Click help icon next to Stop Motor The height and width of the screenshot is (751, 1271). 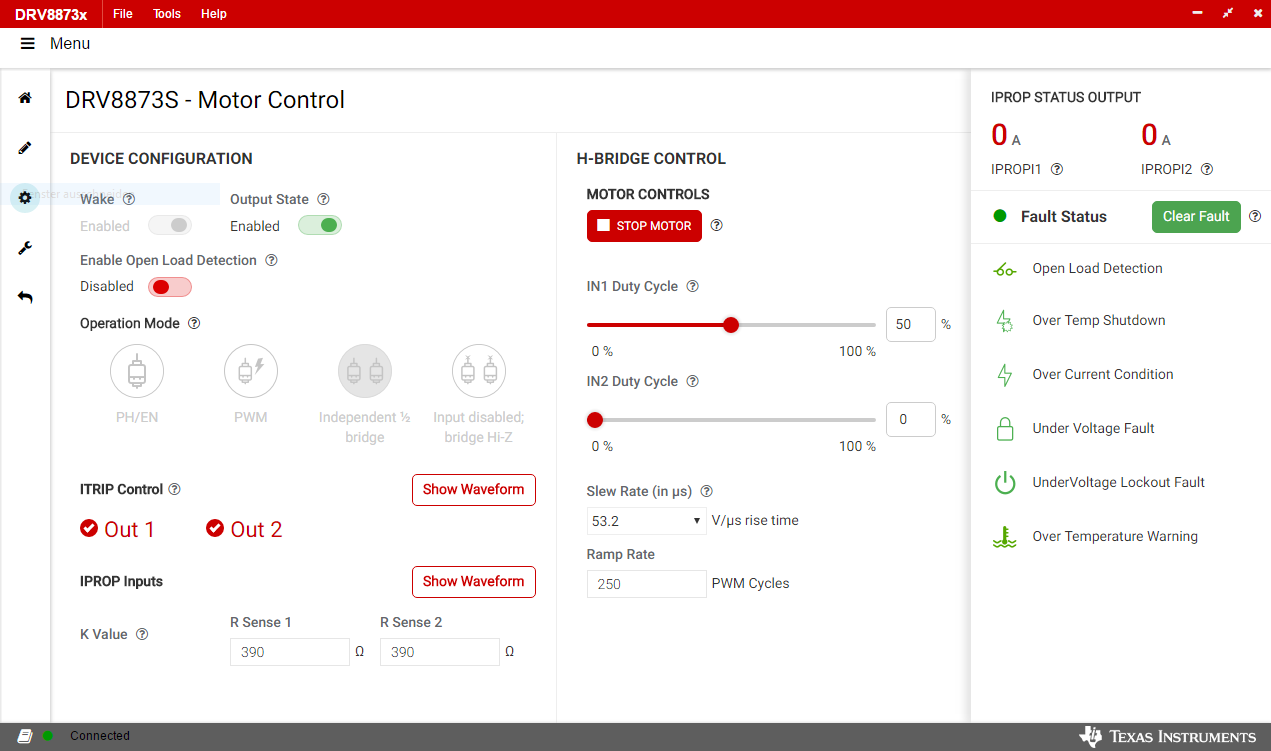[x=716, y=225]
